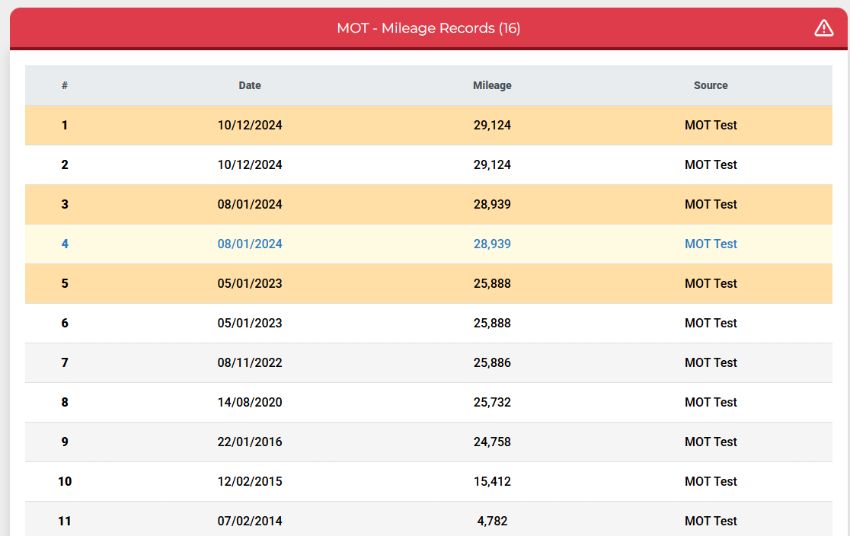Click row 11 dated 07/02/2014
Screen dimensions: 850x536
point(428,519)
